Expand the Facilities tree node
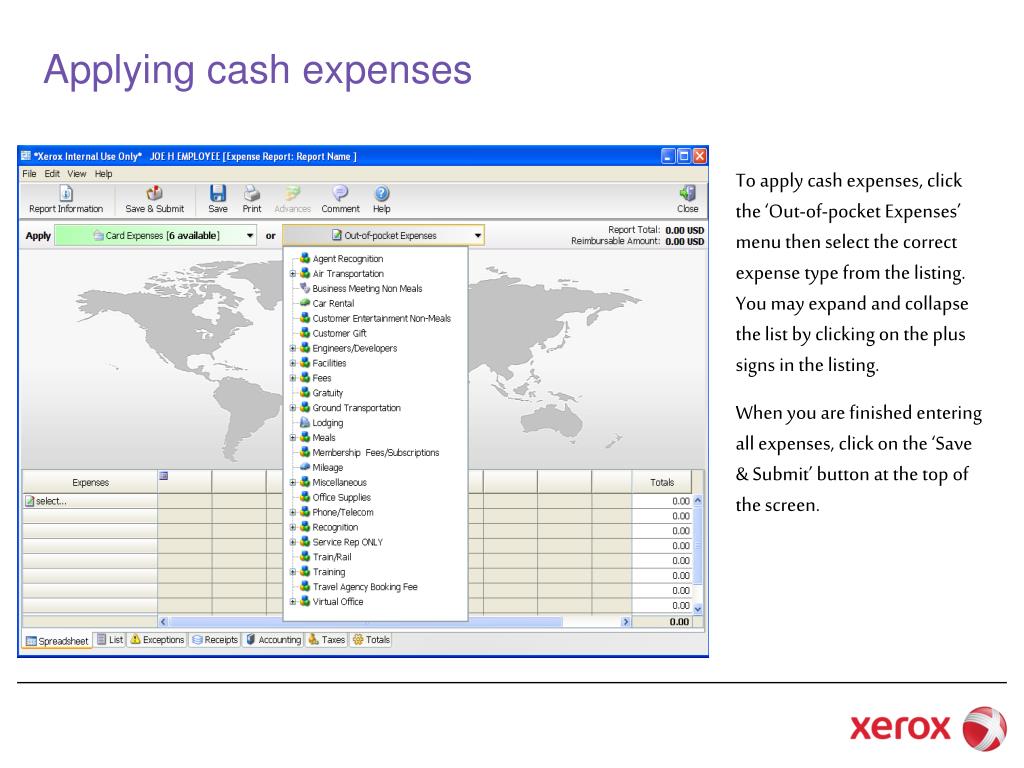Image resolution: width=1024 pixels, height=768 pixels. 293,364
